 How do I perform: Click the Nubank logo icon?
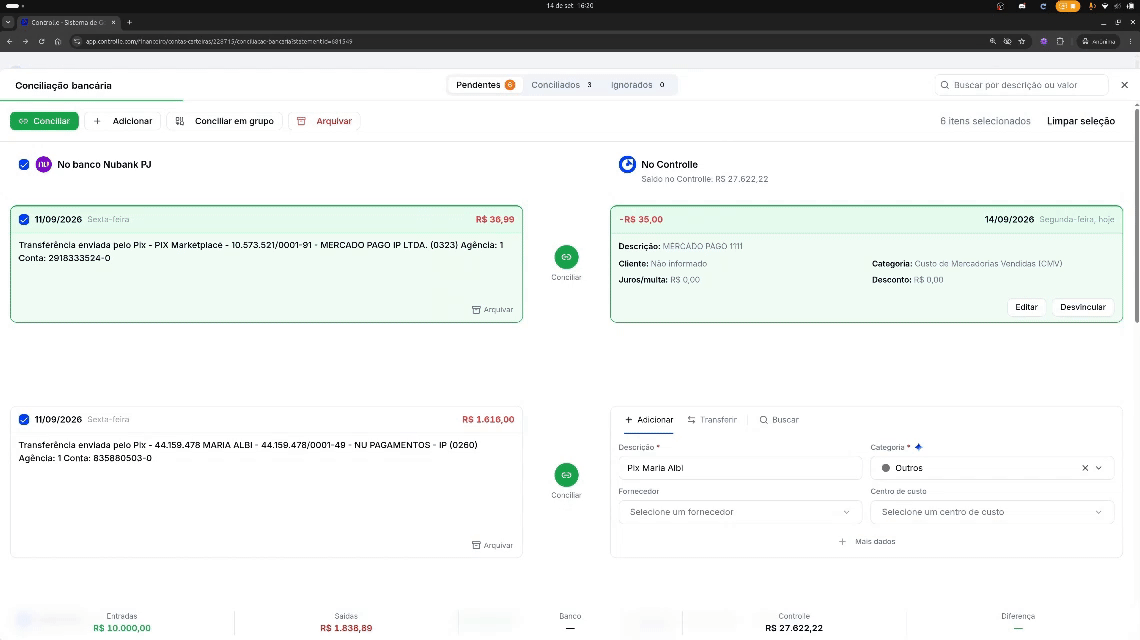coord(44,164)
